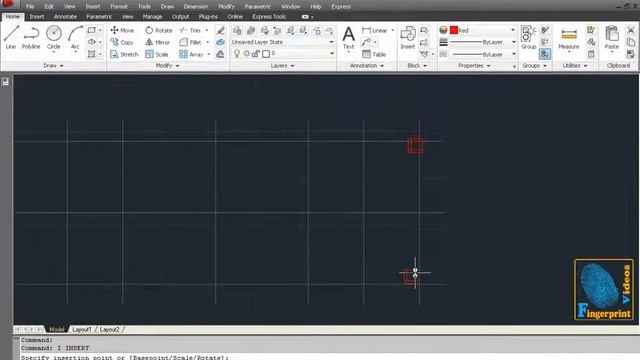640x360 pixels.
Task: Open Layer Properties manager icon
Action: [237, 30]
